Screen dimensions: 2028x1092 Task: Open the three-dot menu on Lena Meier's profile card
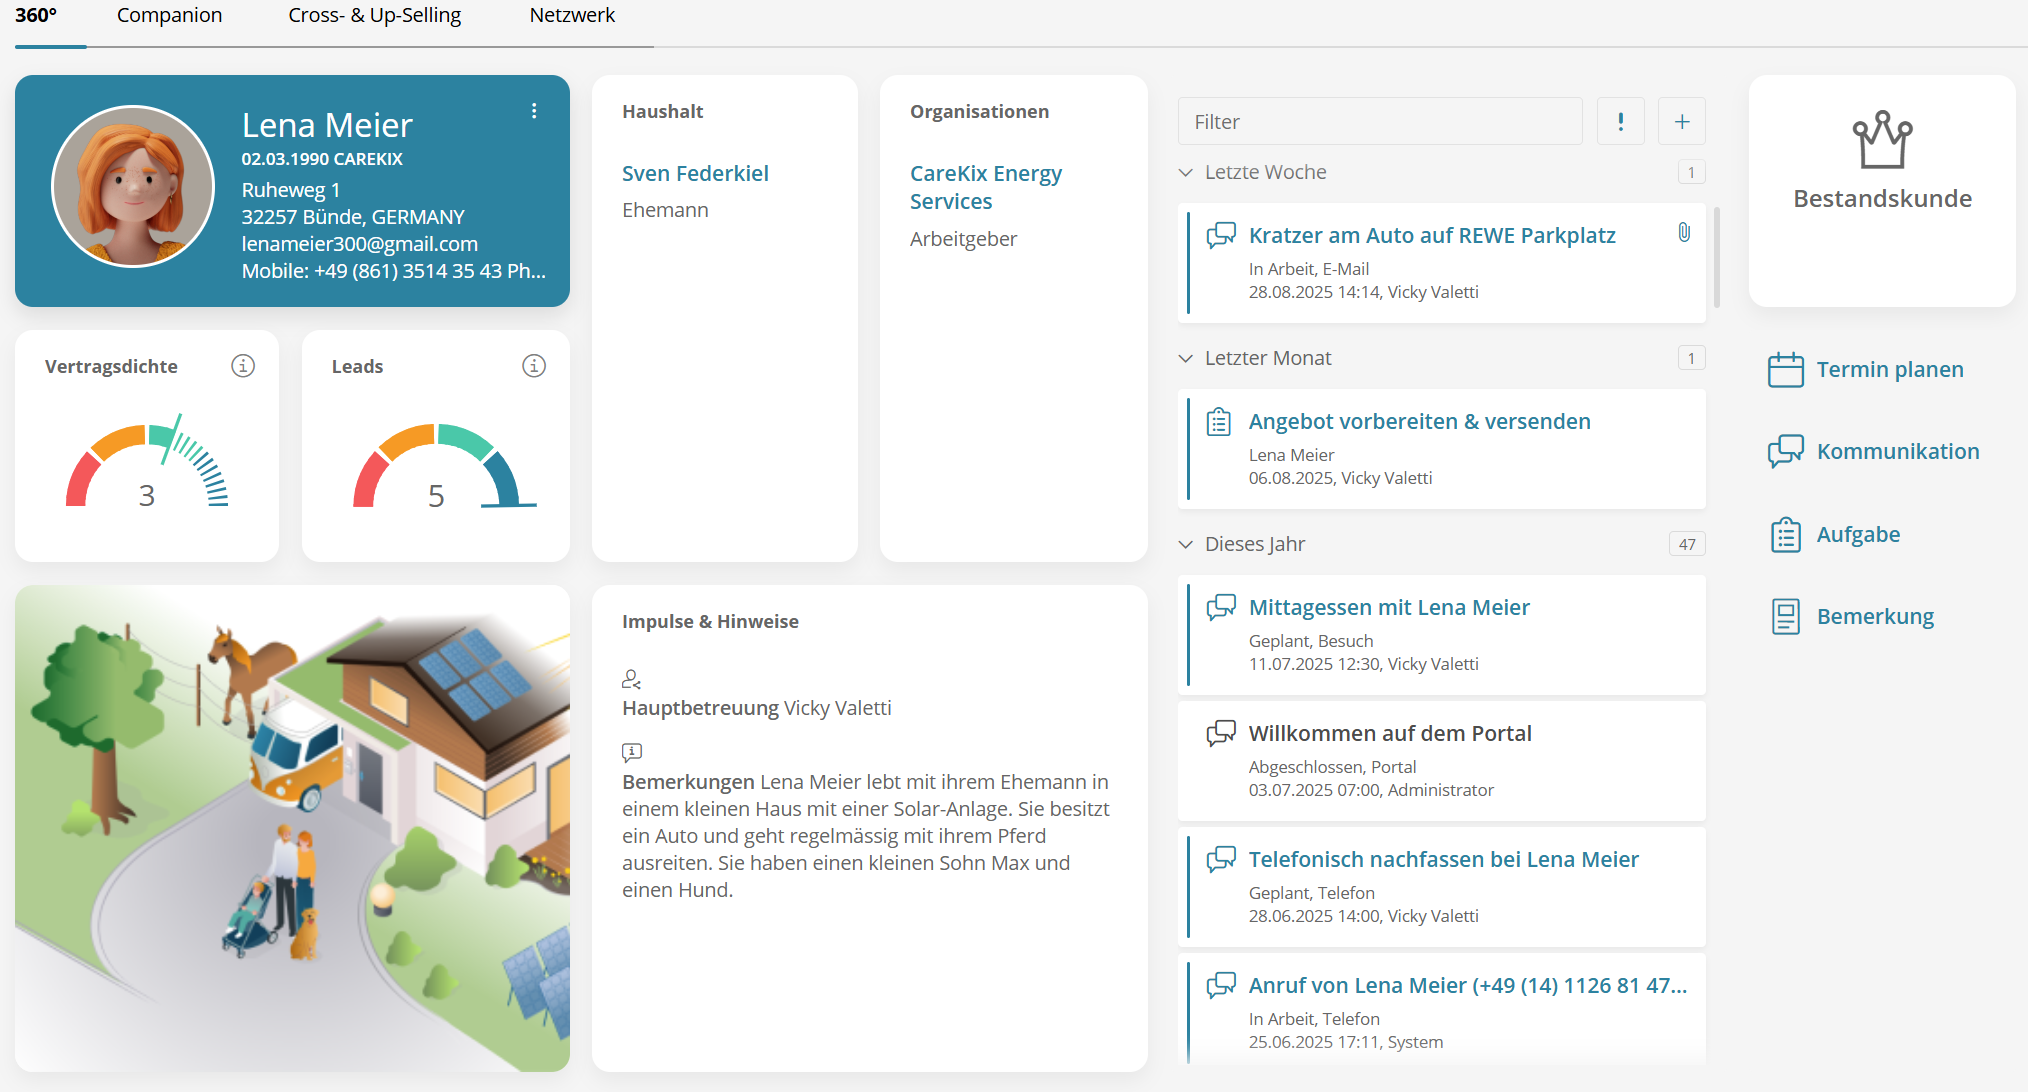pyautogui.click(x=534, y=110)
